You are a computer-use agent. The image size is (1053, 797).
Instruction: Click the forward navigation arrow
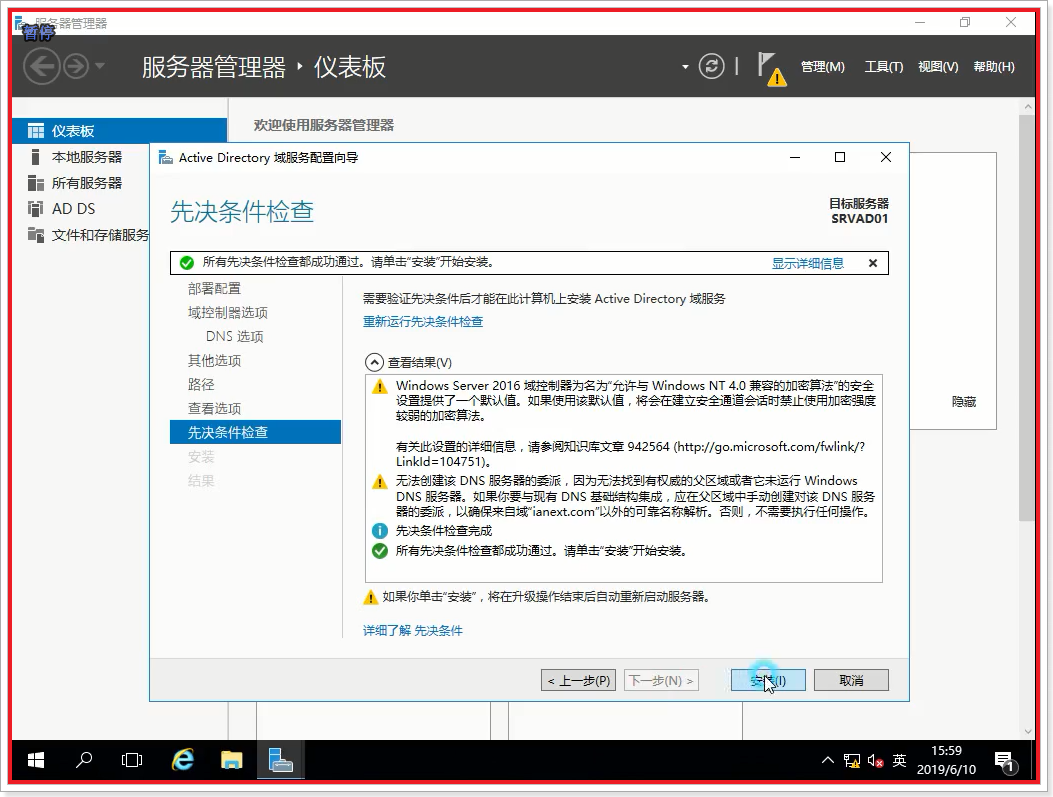pos(76,66)
